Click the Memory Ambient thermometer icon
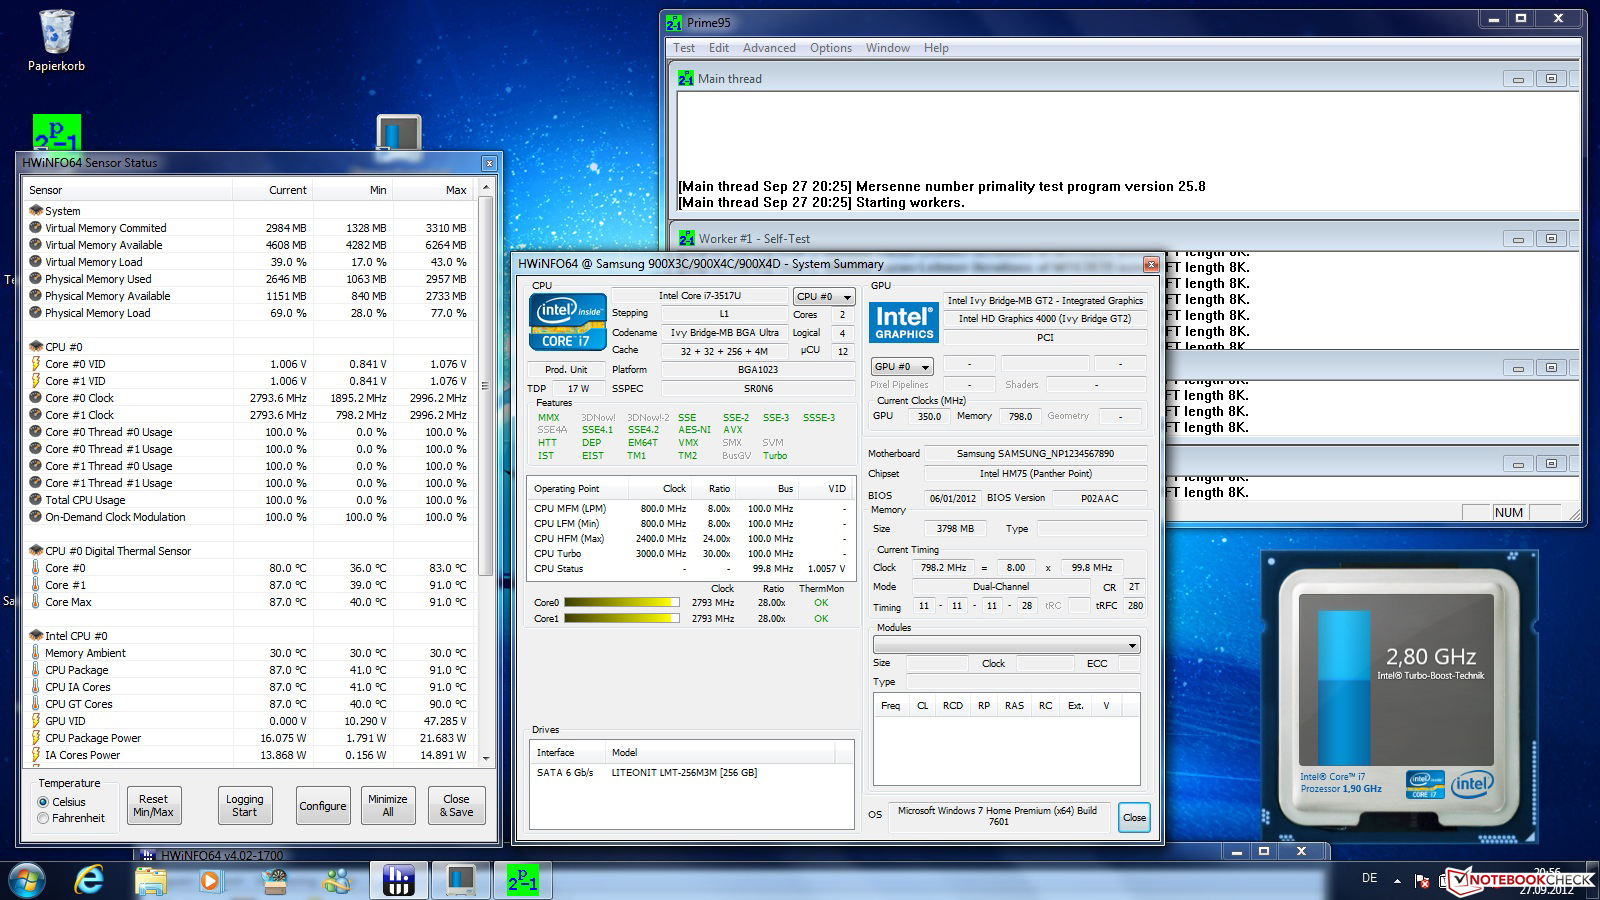The height and width of the screenshot is (900, 1600). pos(36,653)
